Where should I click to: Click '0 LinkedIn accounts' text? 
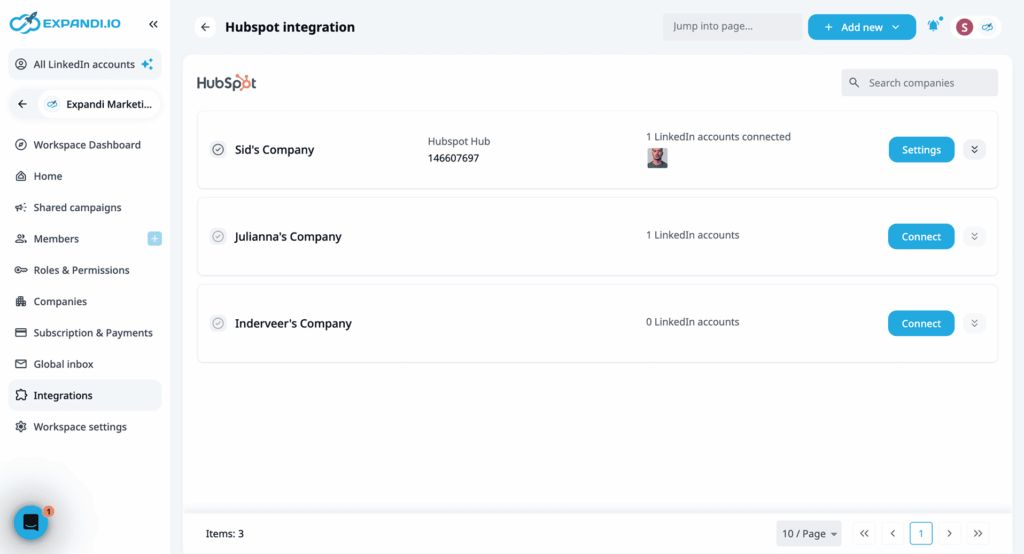coord(692,321)
